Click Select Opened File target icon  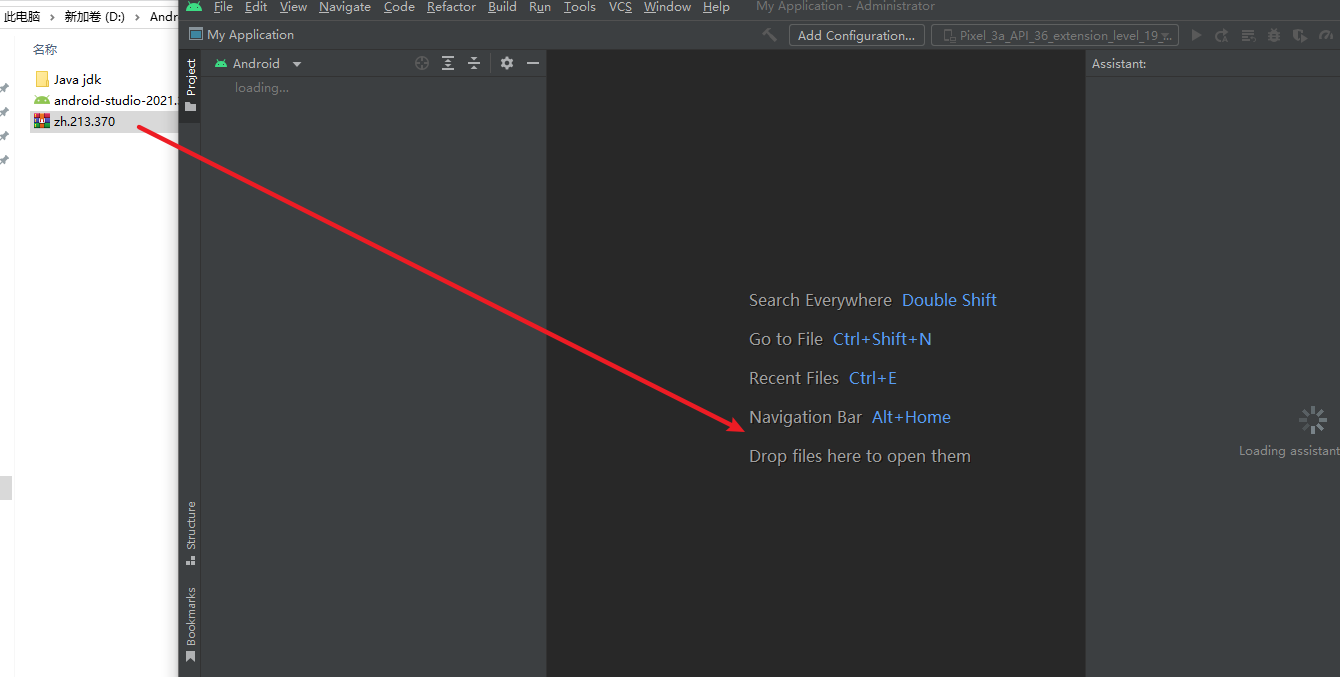pos(422,63)
